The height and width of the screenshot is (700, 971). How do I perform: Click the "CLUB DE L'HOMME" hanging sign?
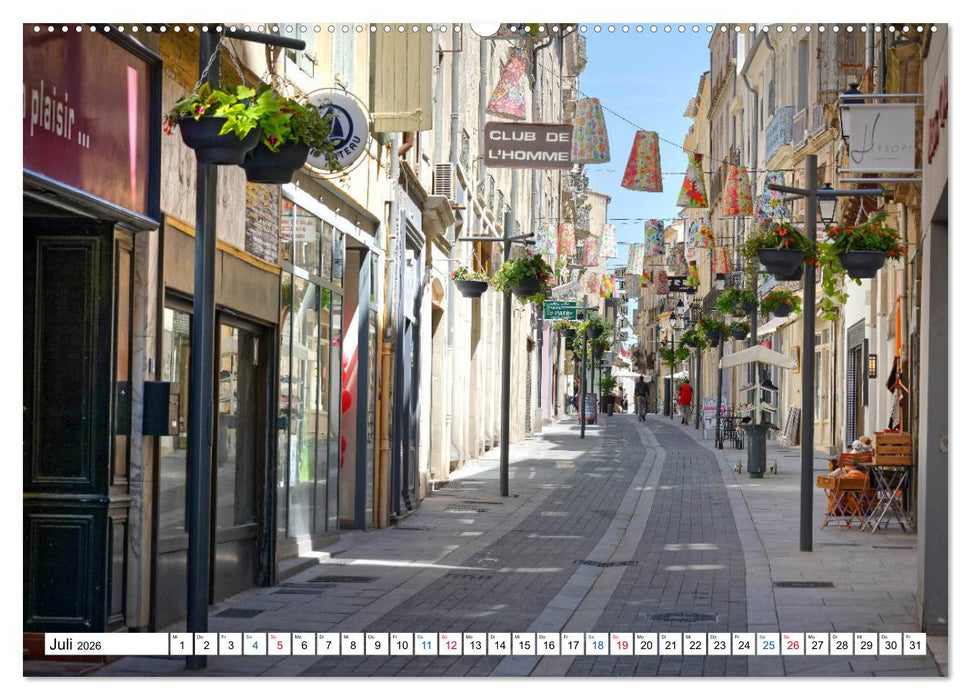tap(527, 145)
